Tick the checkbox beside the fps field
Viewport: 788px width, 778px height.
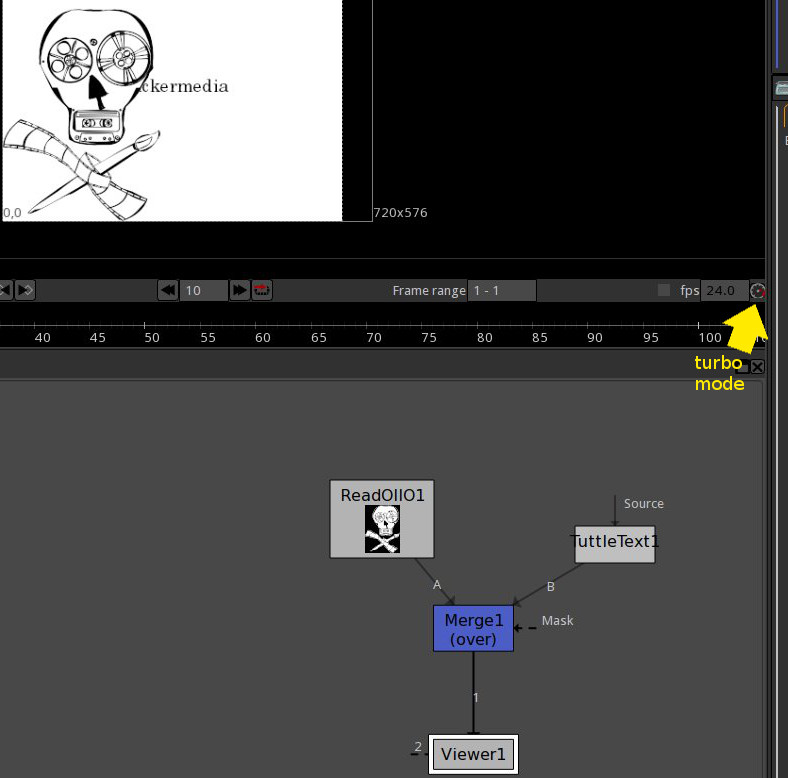[664, 290]
